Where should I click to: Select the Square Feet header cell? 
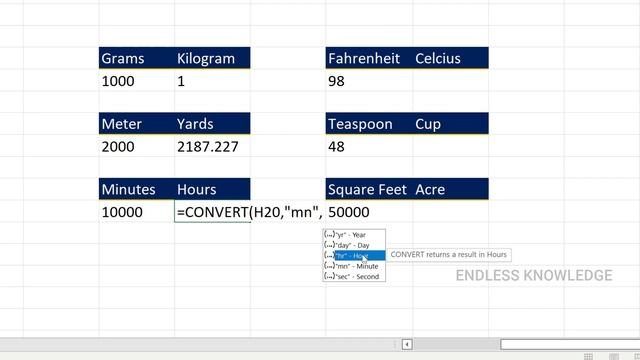[x=369, y=189]
